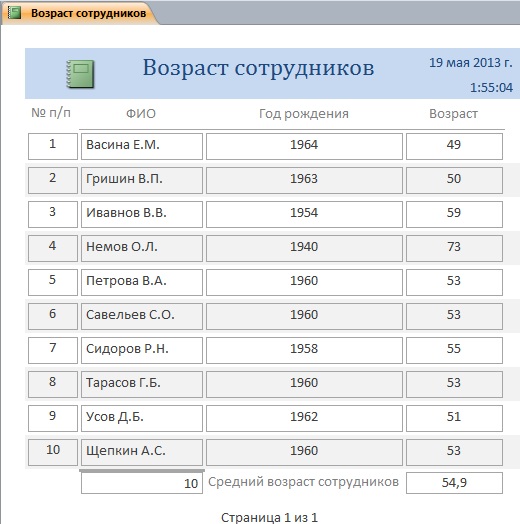This screenshot has height=524, width=520.
Task: Select the cell 'Савельев С.О.'
Action: pyautogui.click(x=142, y=316)
